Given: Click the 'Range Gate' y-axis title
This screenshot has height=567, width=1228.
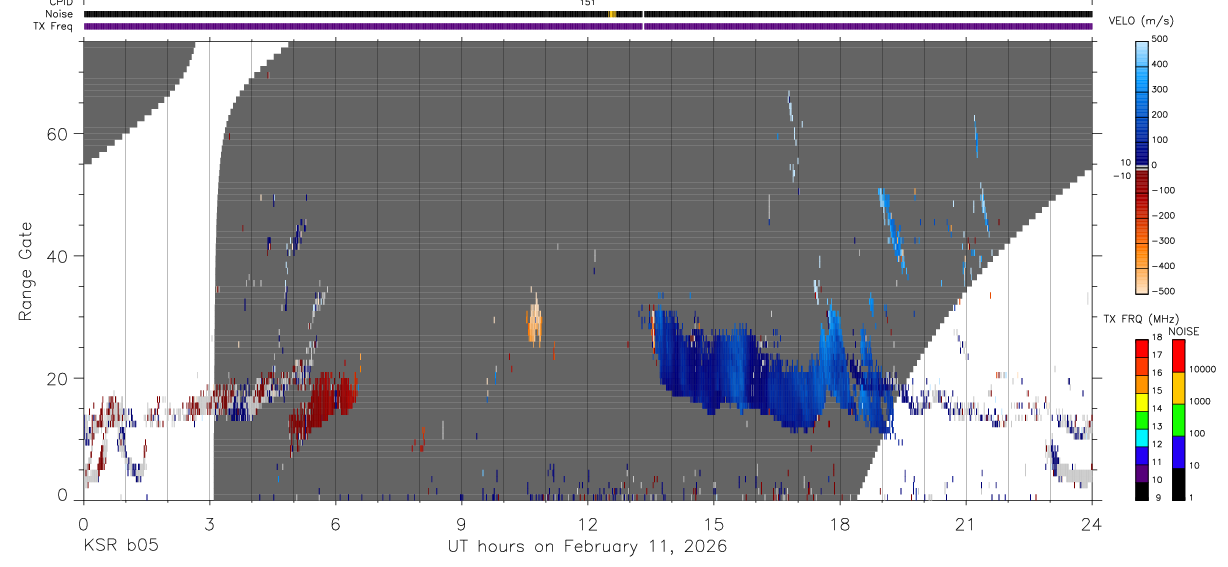Looking at the screenshot, I should click(27, 272).
